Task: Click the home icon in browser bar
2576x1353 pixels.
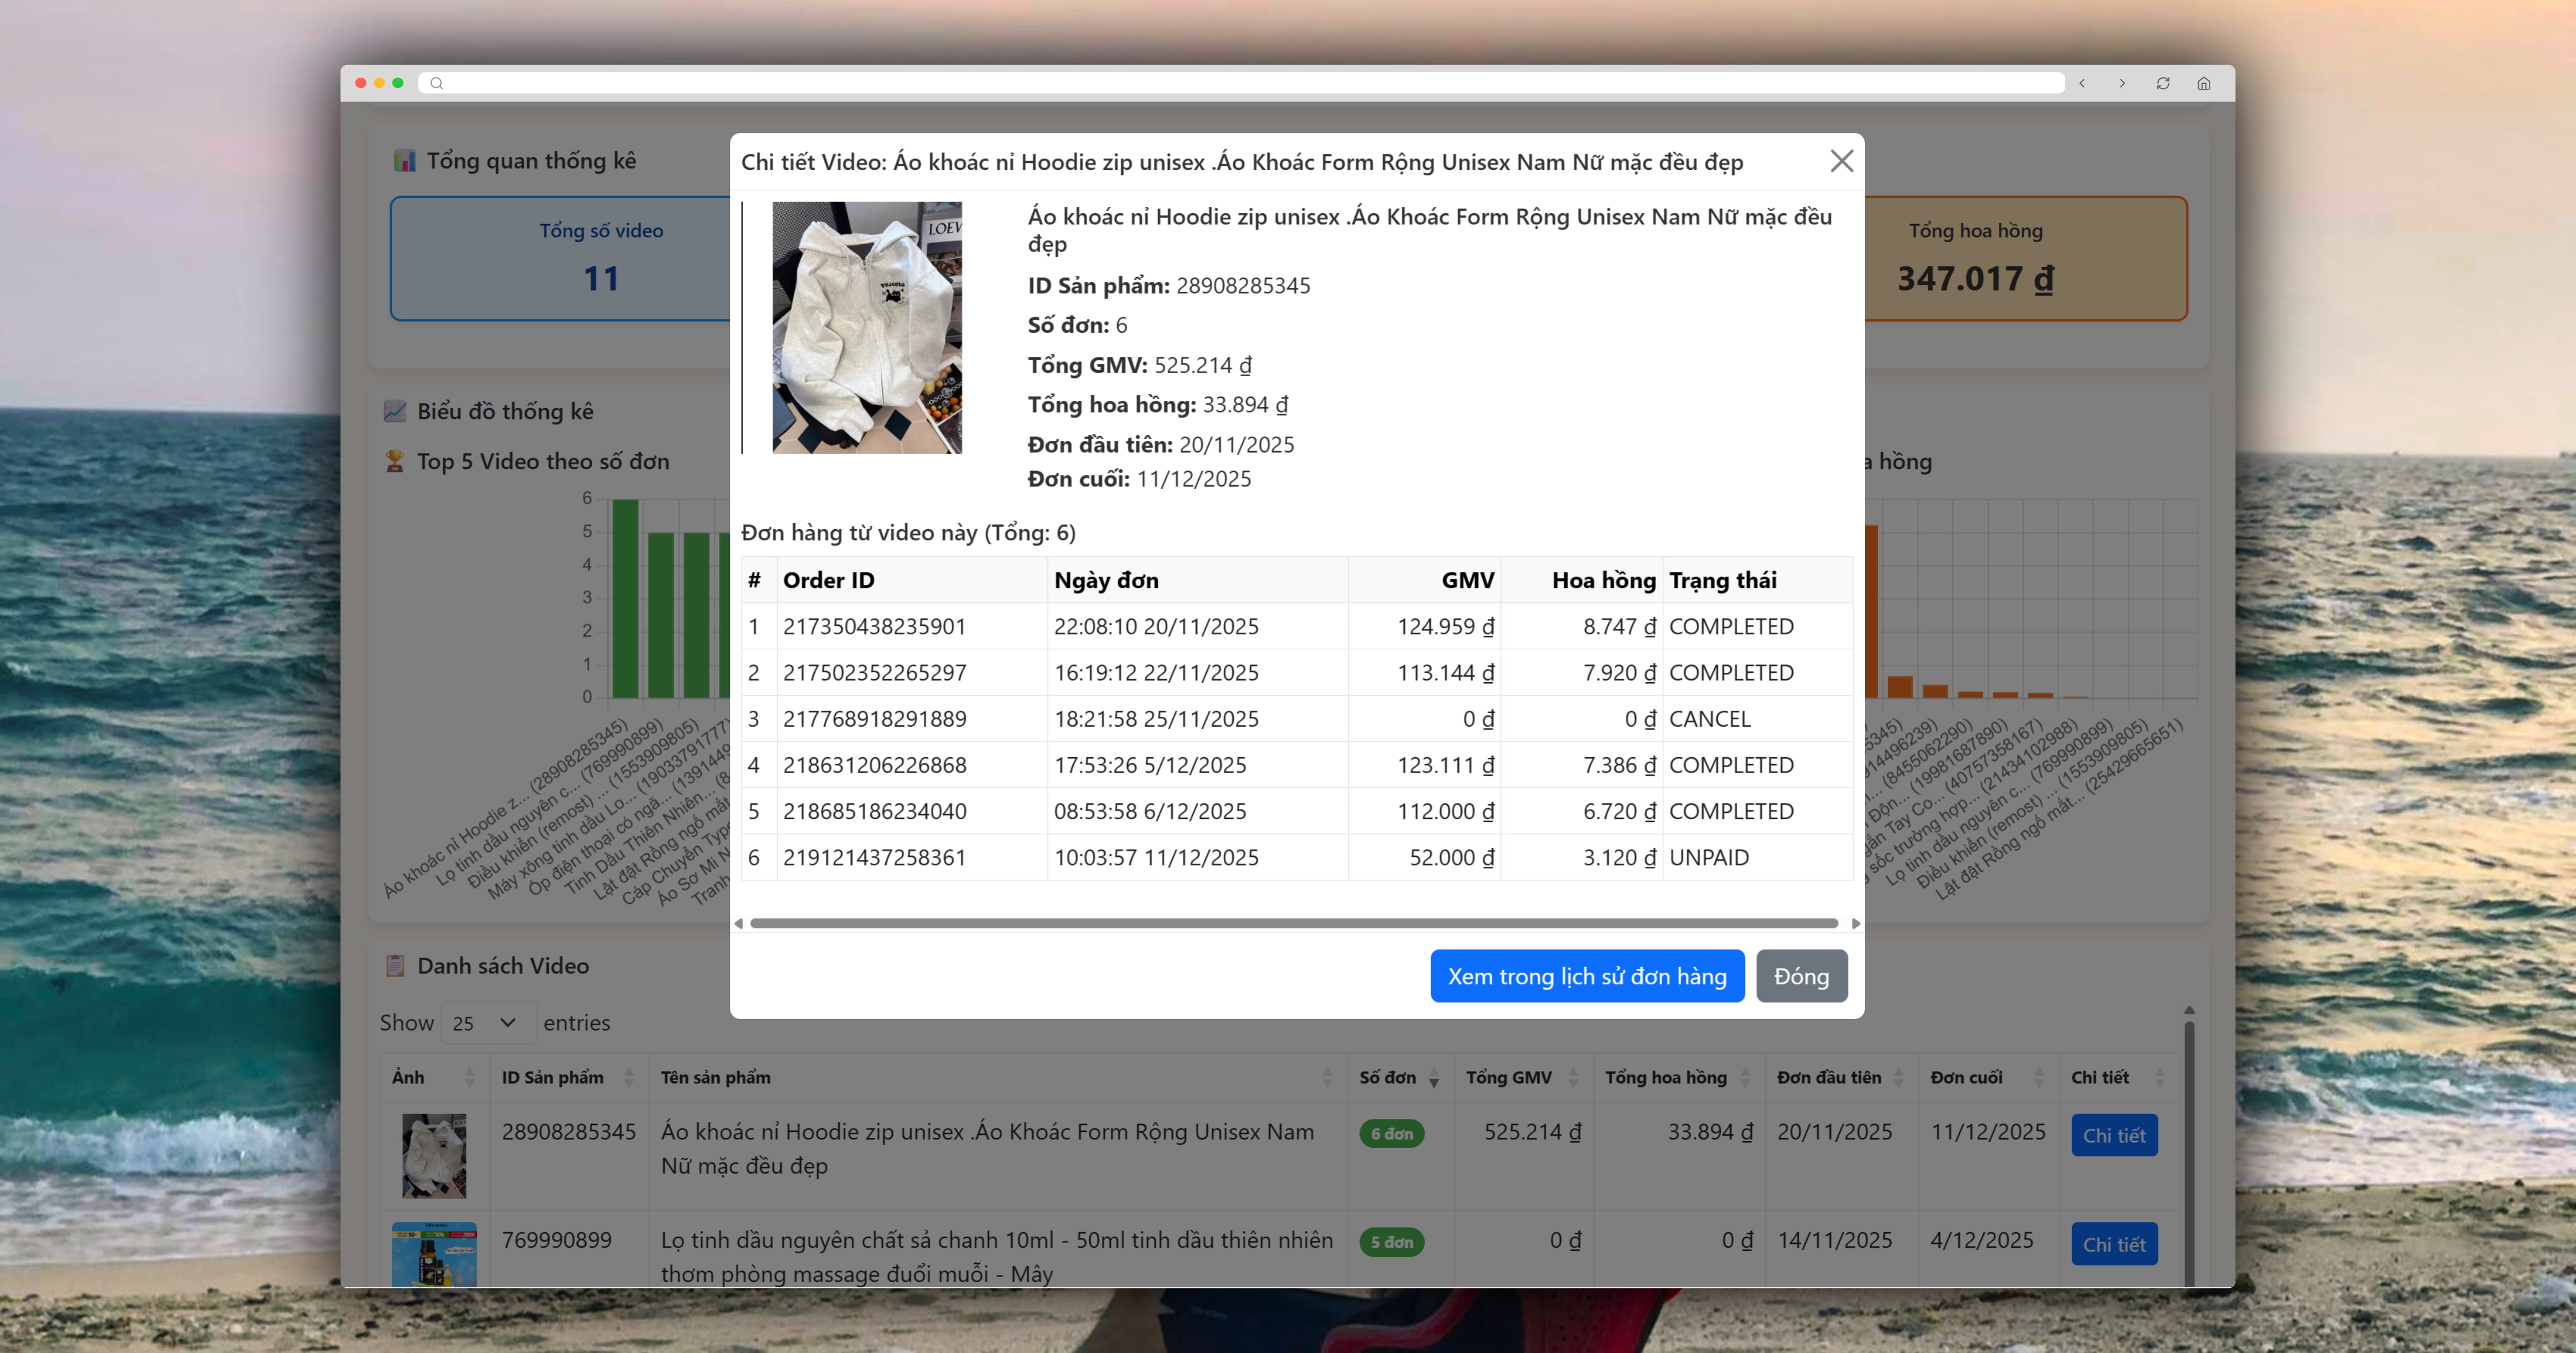Action: (x=2204, y=83)
